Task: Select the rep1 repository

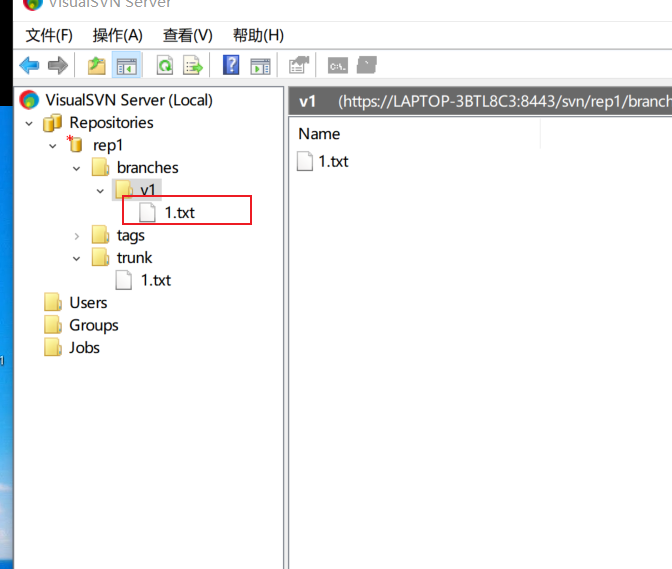Action: coord(108,145)
